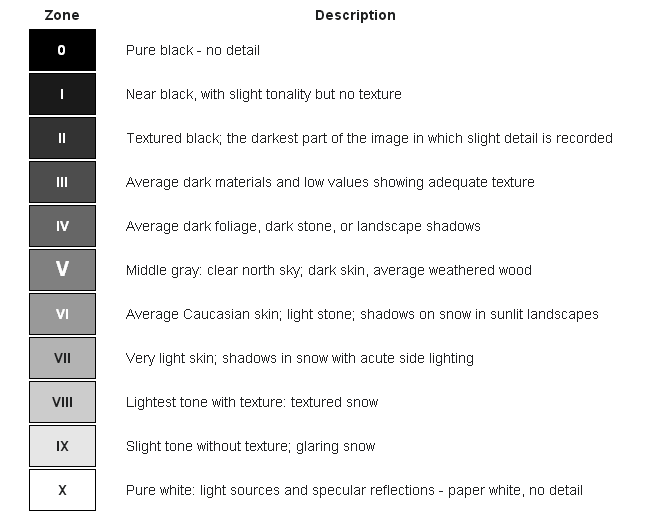This screenshot has width=668, height=524.
Task: Select the "Average dark foliage" description line
Action: pos(303,226)
